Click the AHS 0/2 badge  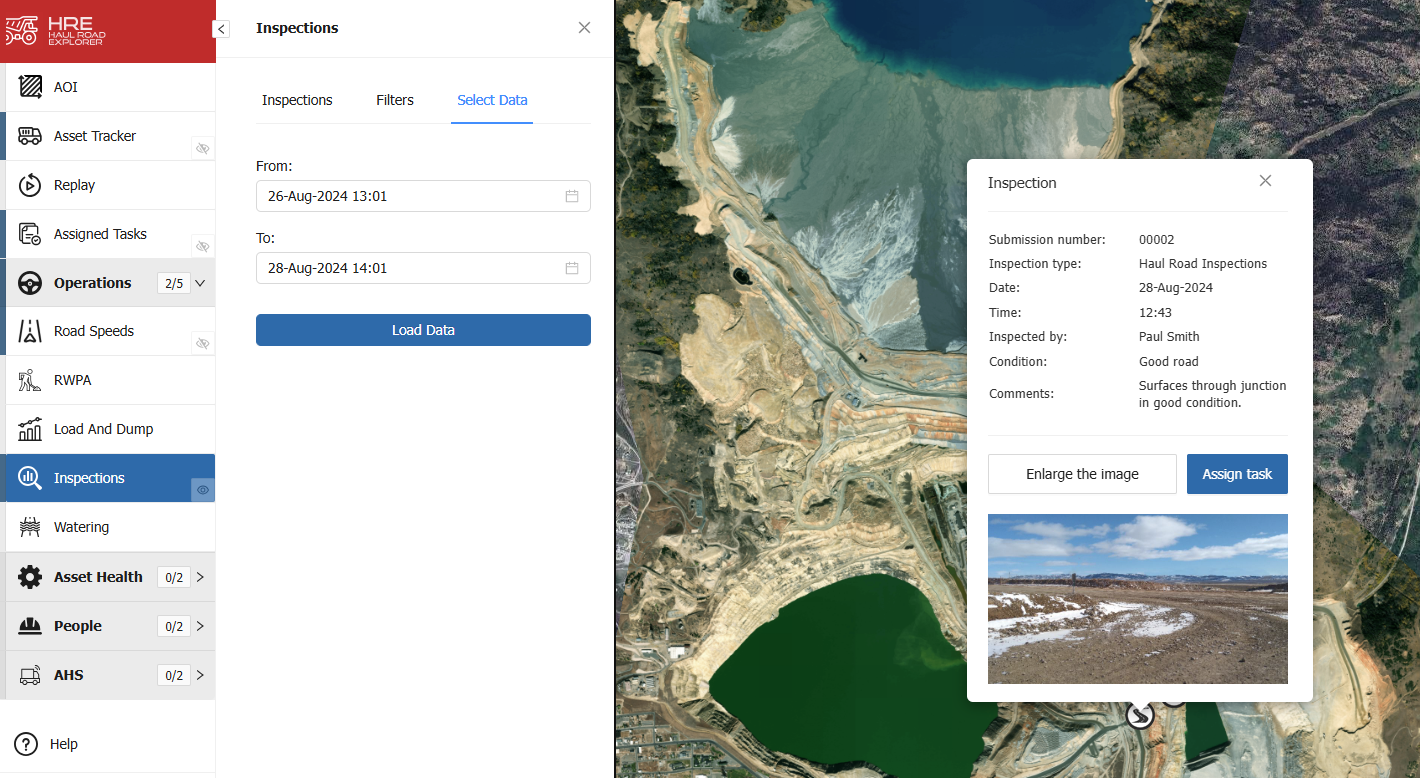[173, 675]
